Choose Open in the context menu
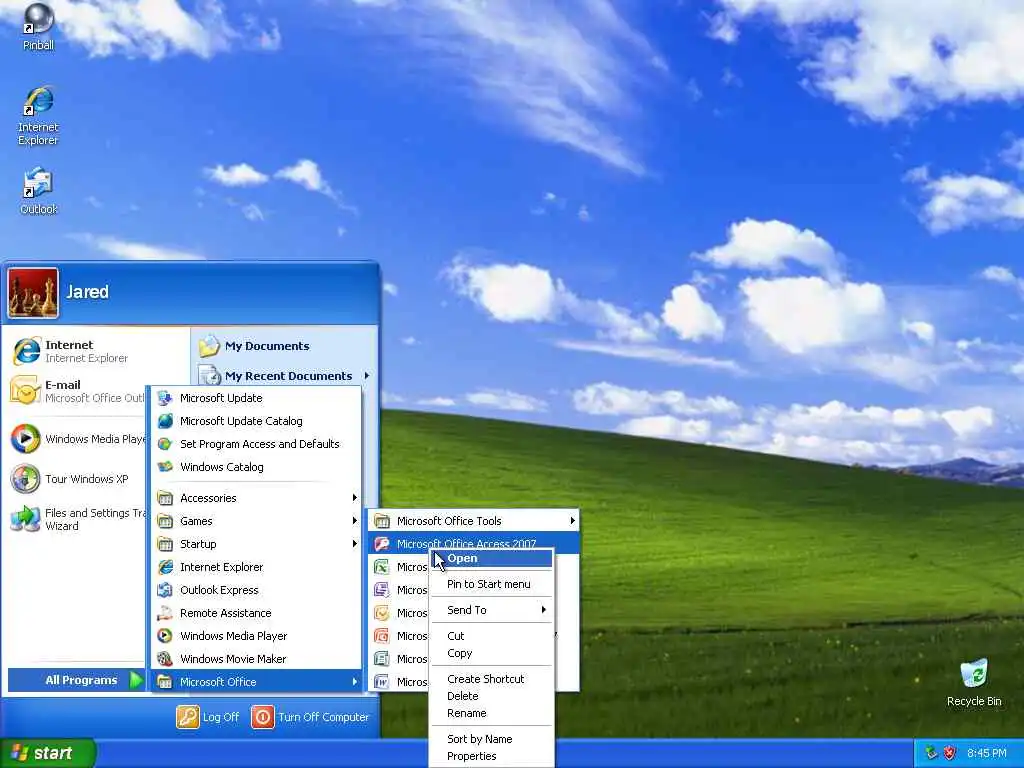The width and height of the screenshot is (1024, 768). tap(492, 558)
